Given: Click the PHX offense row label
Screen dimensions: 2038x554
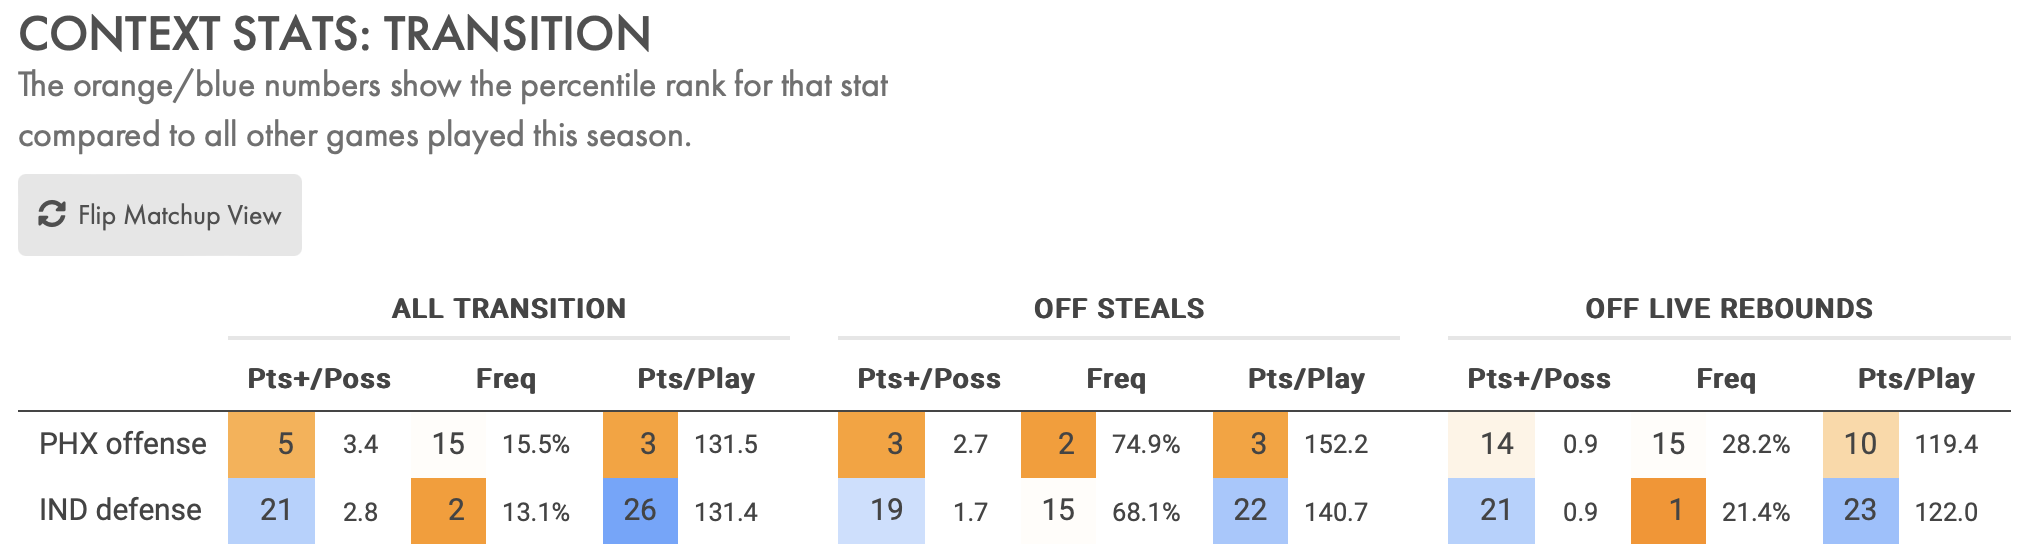Looking at the screenshot, I should (123, 443).
